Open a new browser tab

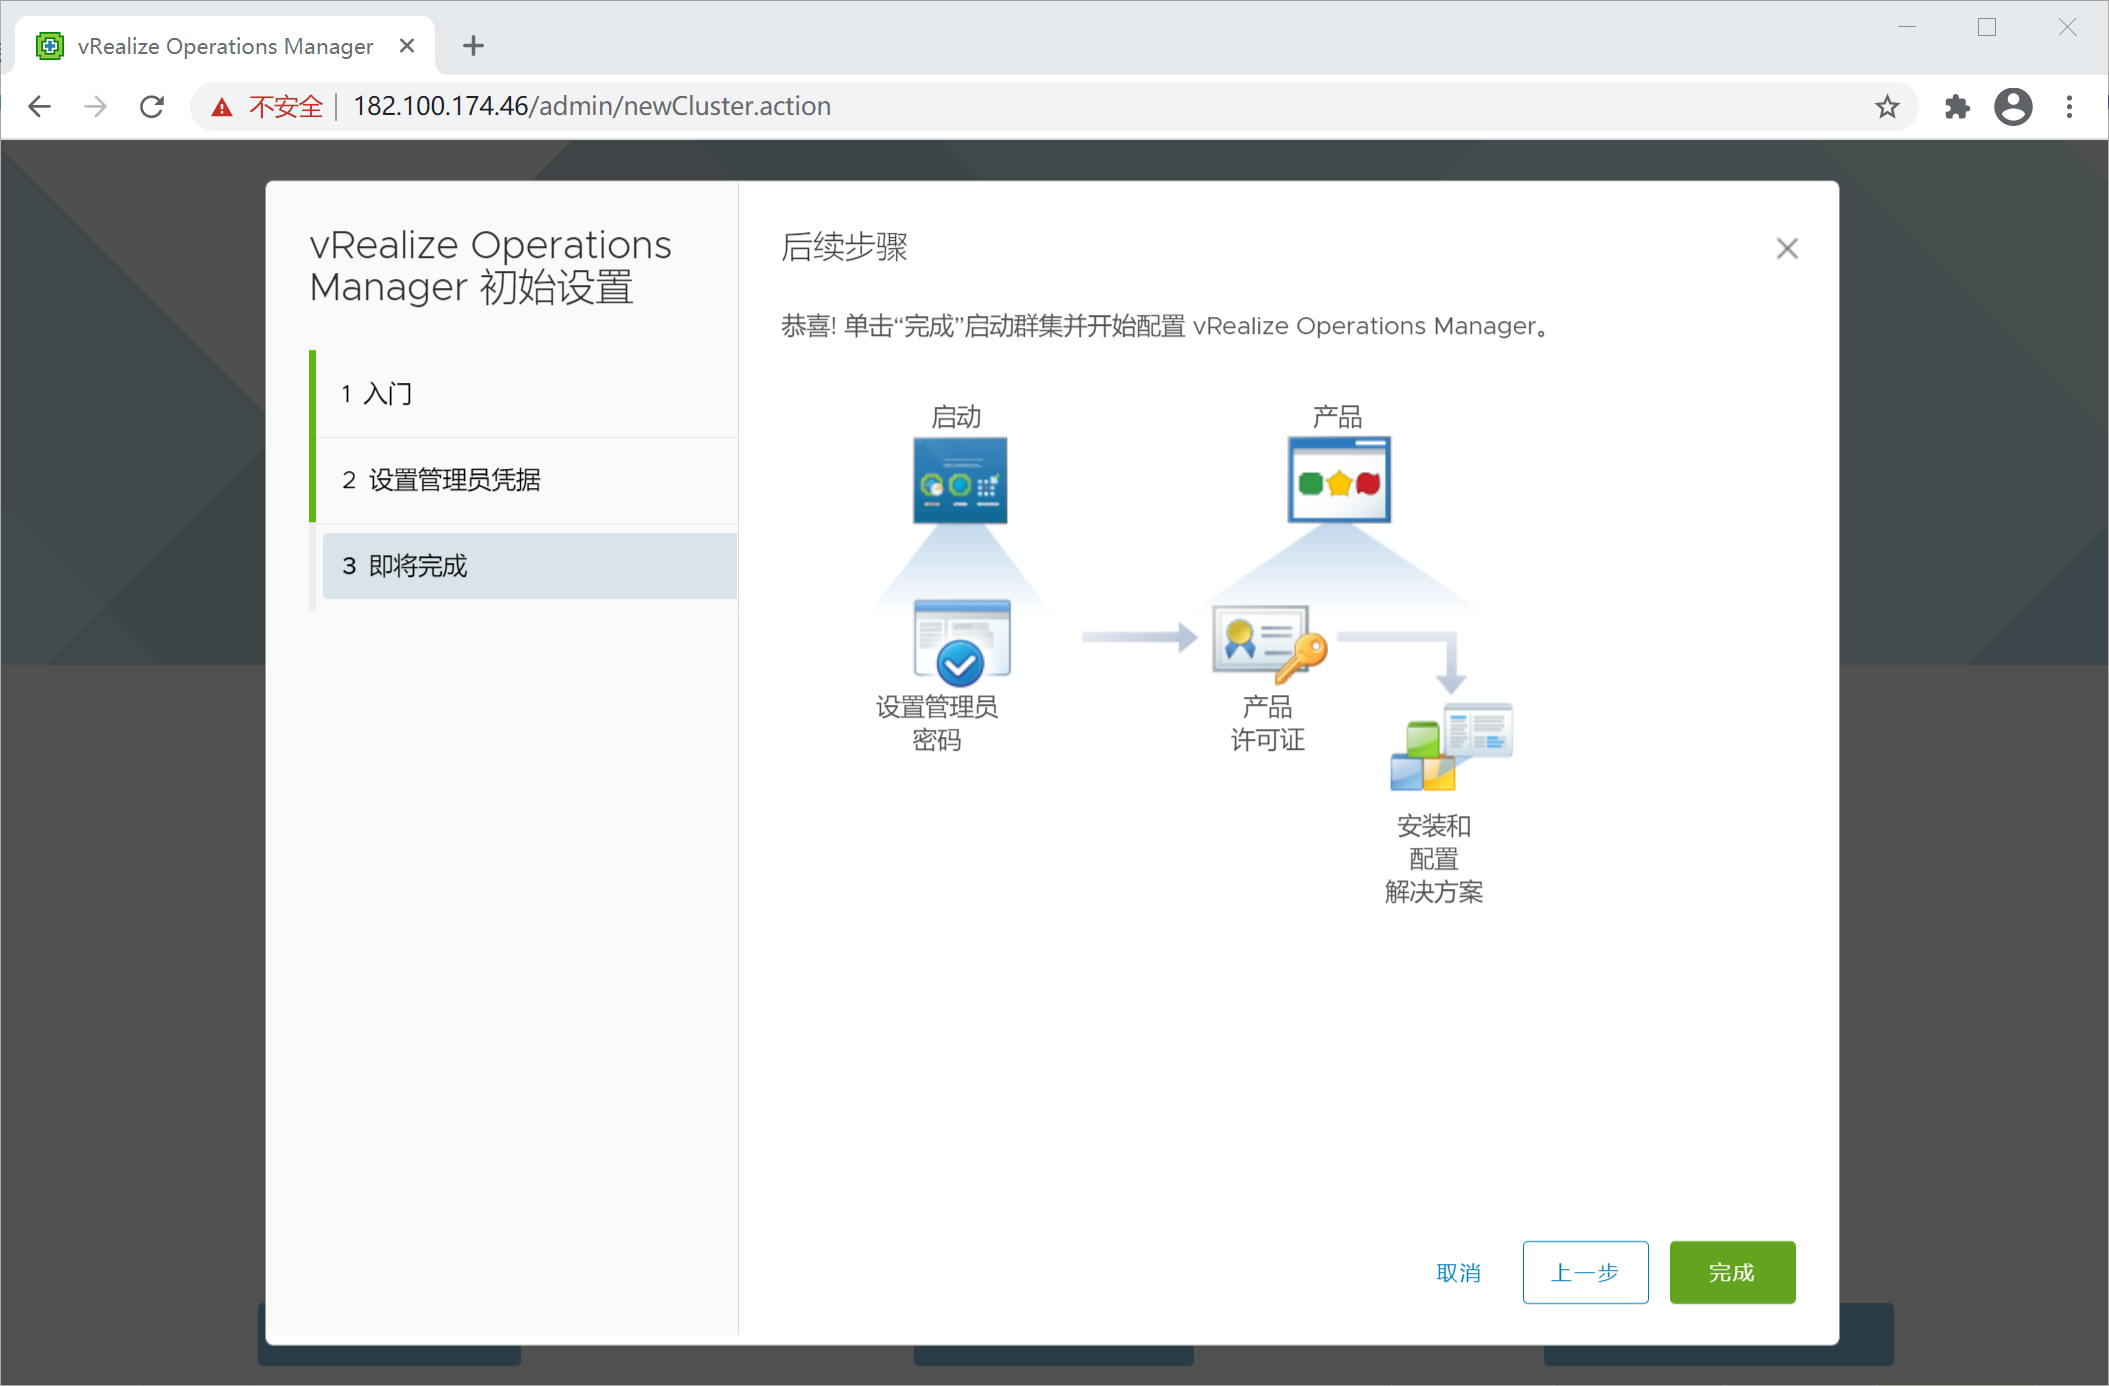click(473, 45)
